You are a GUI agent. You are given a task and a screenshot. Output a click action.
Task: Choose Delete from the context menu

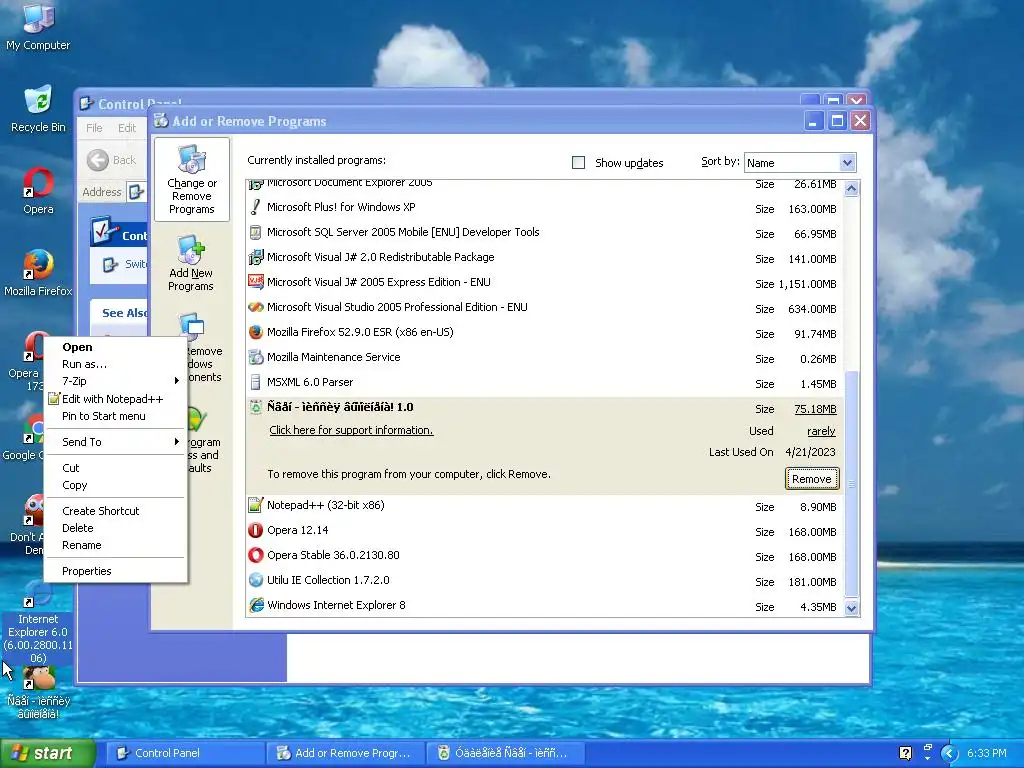(116, 528)
